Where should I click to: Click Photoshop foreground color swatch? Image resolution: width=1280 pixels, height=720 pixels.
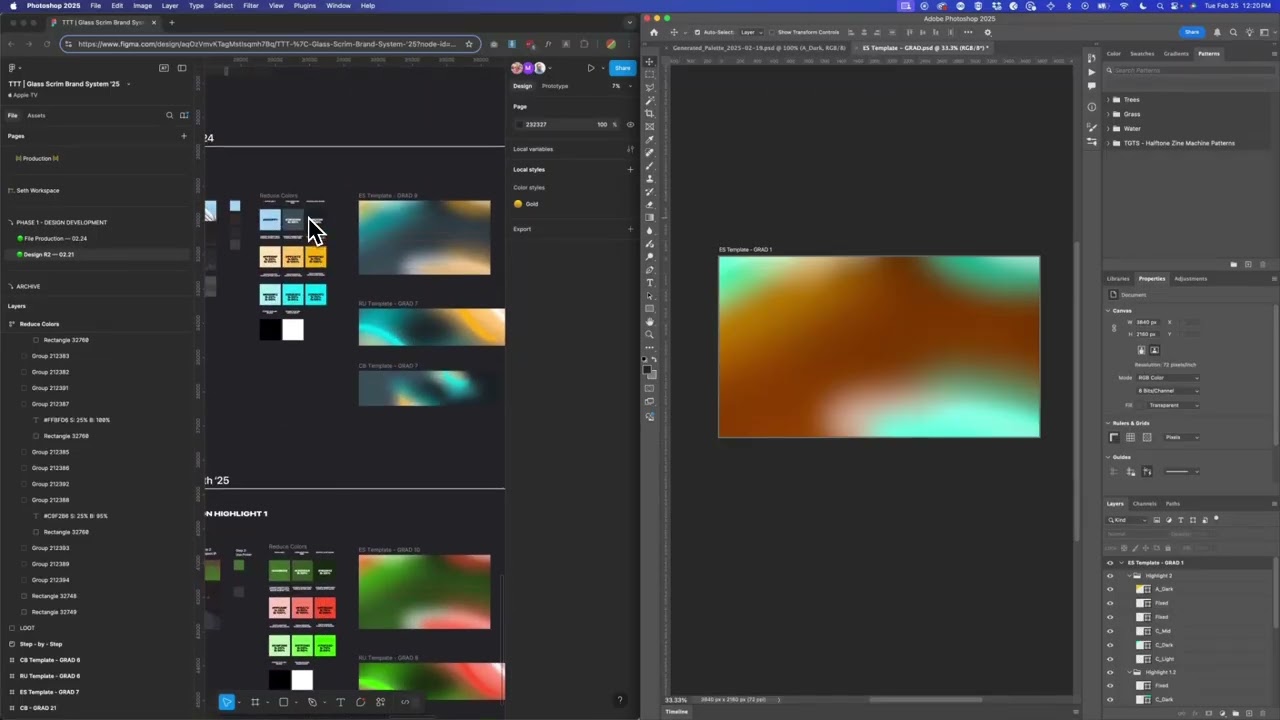pos(648,369)
